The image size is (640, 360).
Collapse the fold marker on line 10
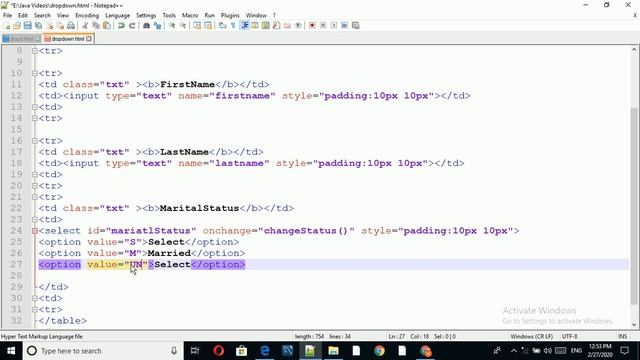(35, 73)
